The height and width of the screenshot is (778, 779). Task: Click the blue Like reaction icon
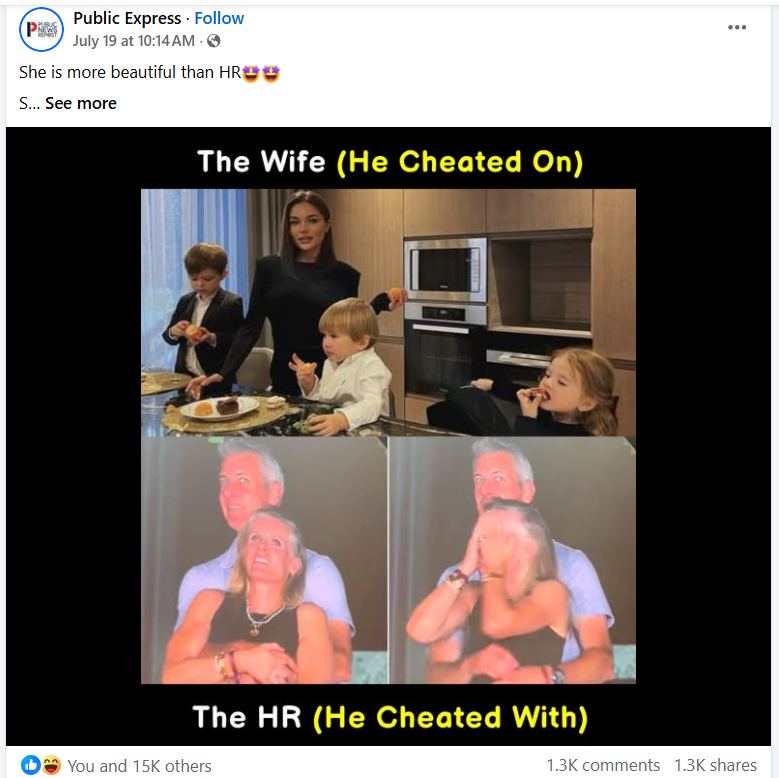pos(30,765)
